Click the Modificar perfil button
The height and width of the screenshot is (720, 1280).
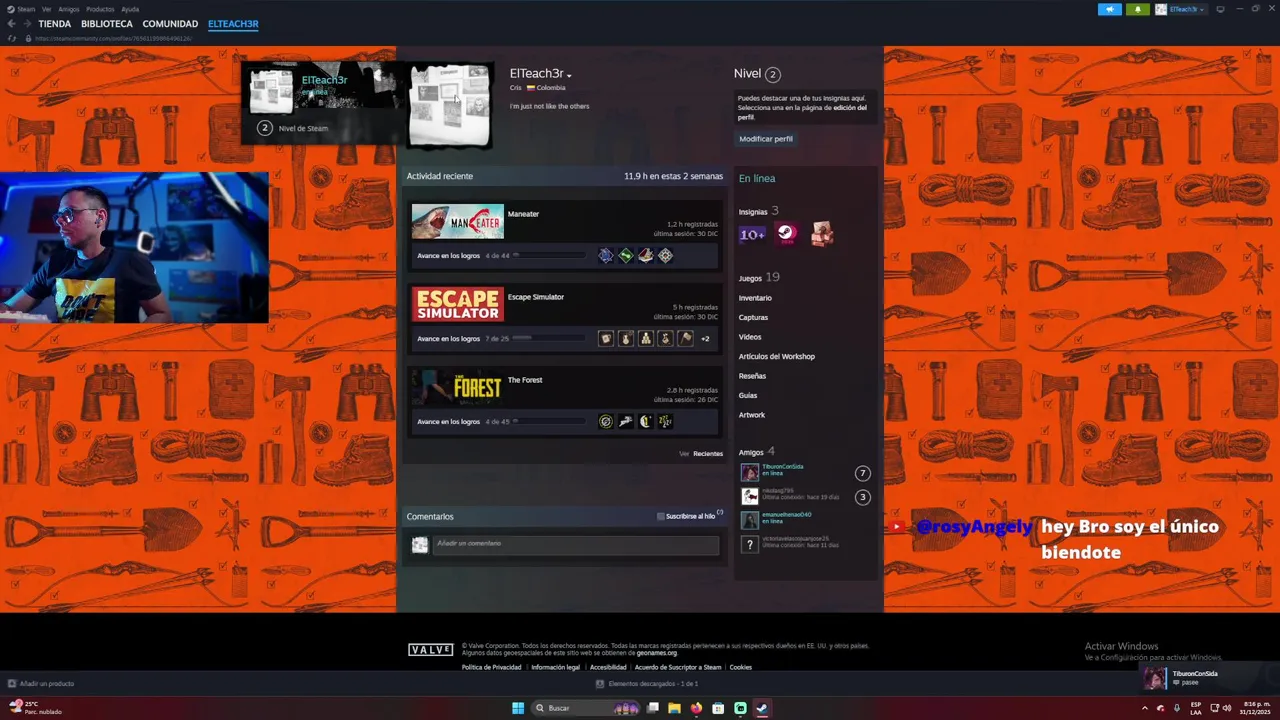766,139
